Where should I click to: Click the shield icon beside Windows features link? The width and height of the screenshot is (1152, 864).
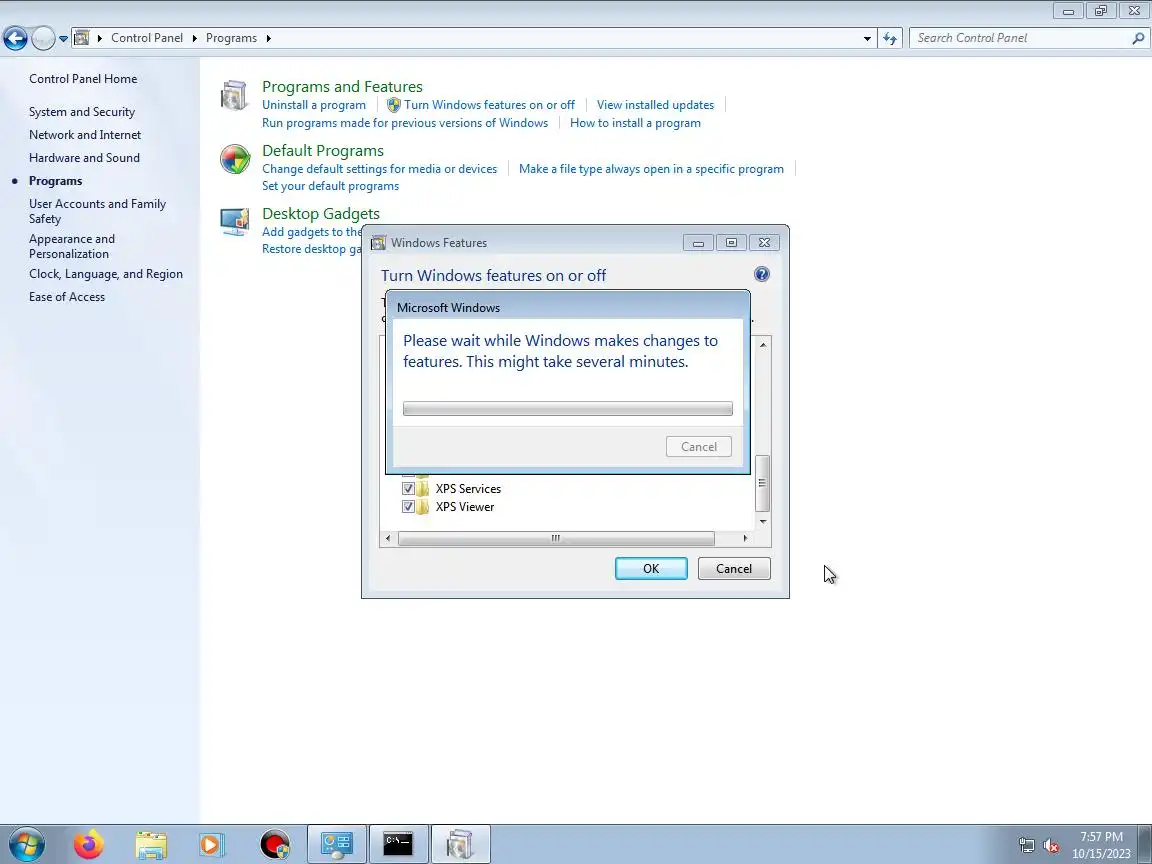[x=394, y=105]
